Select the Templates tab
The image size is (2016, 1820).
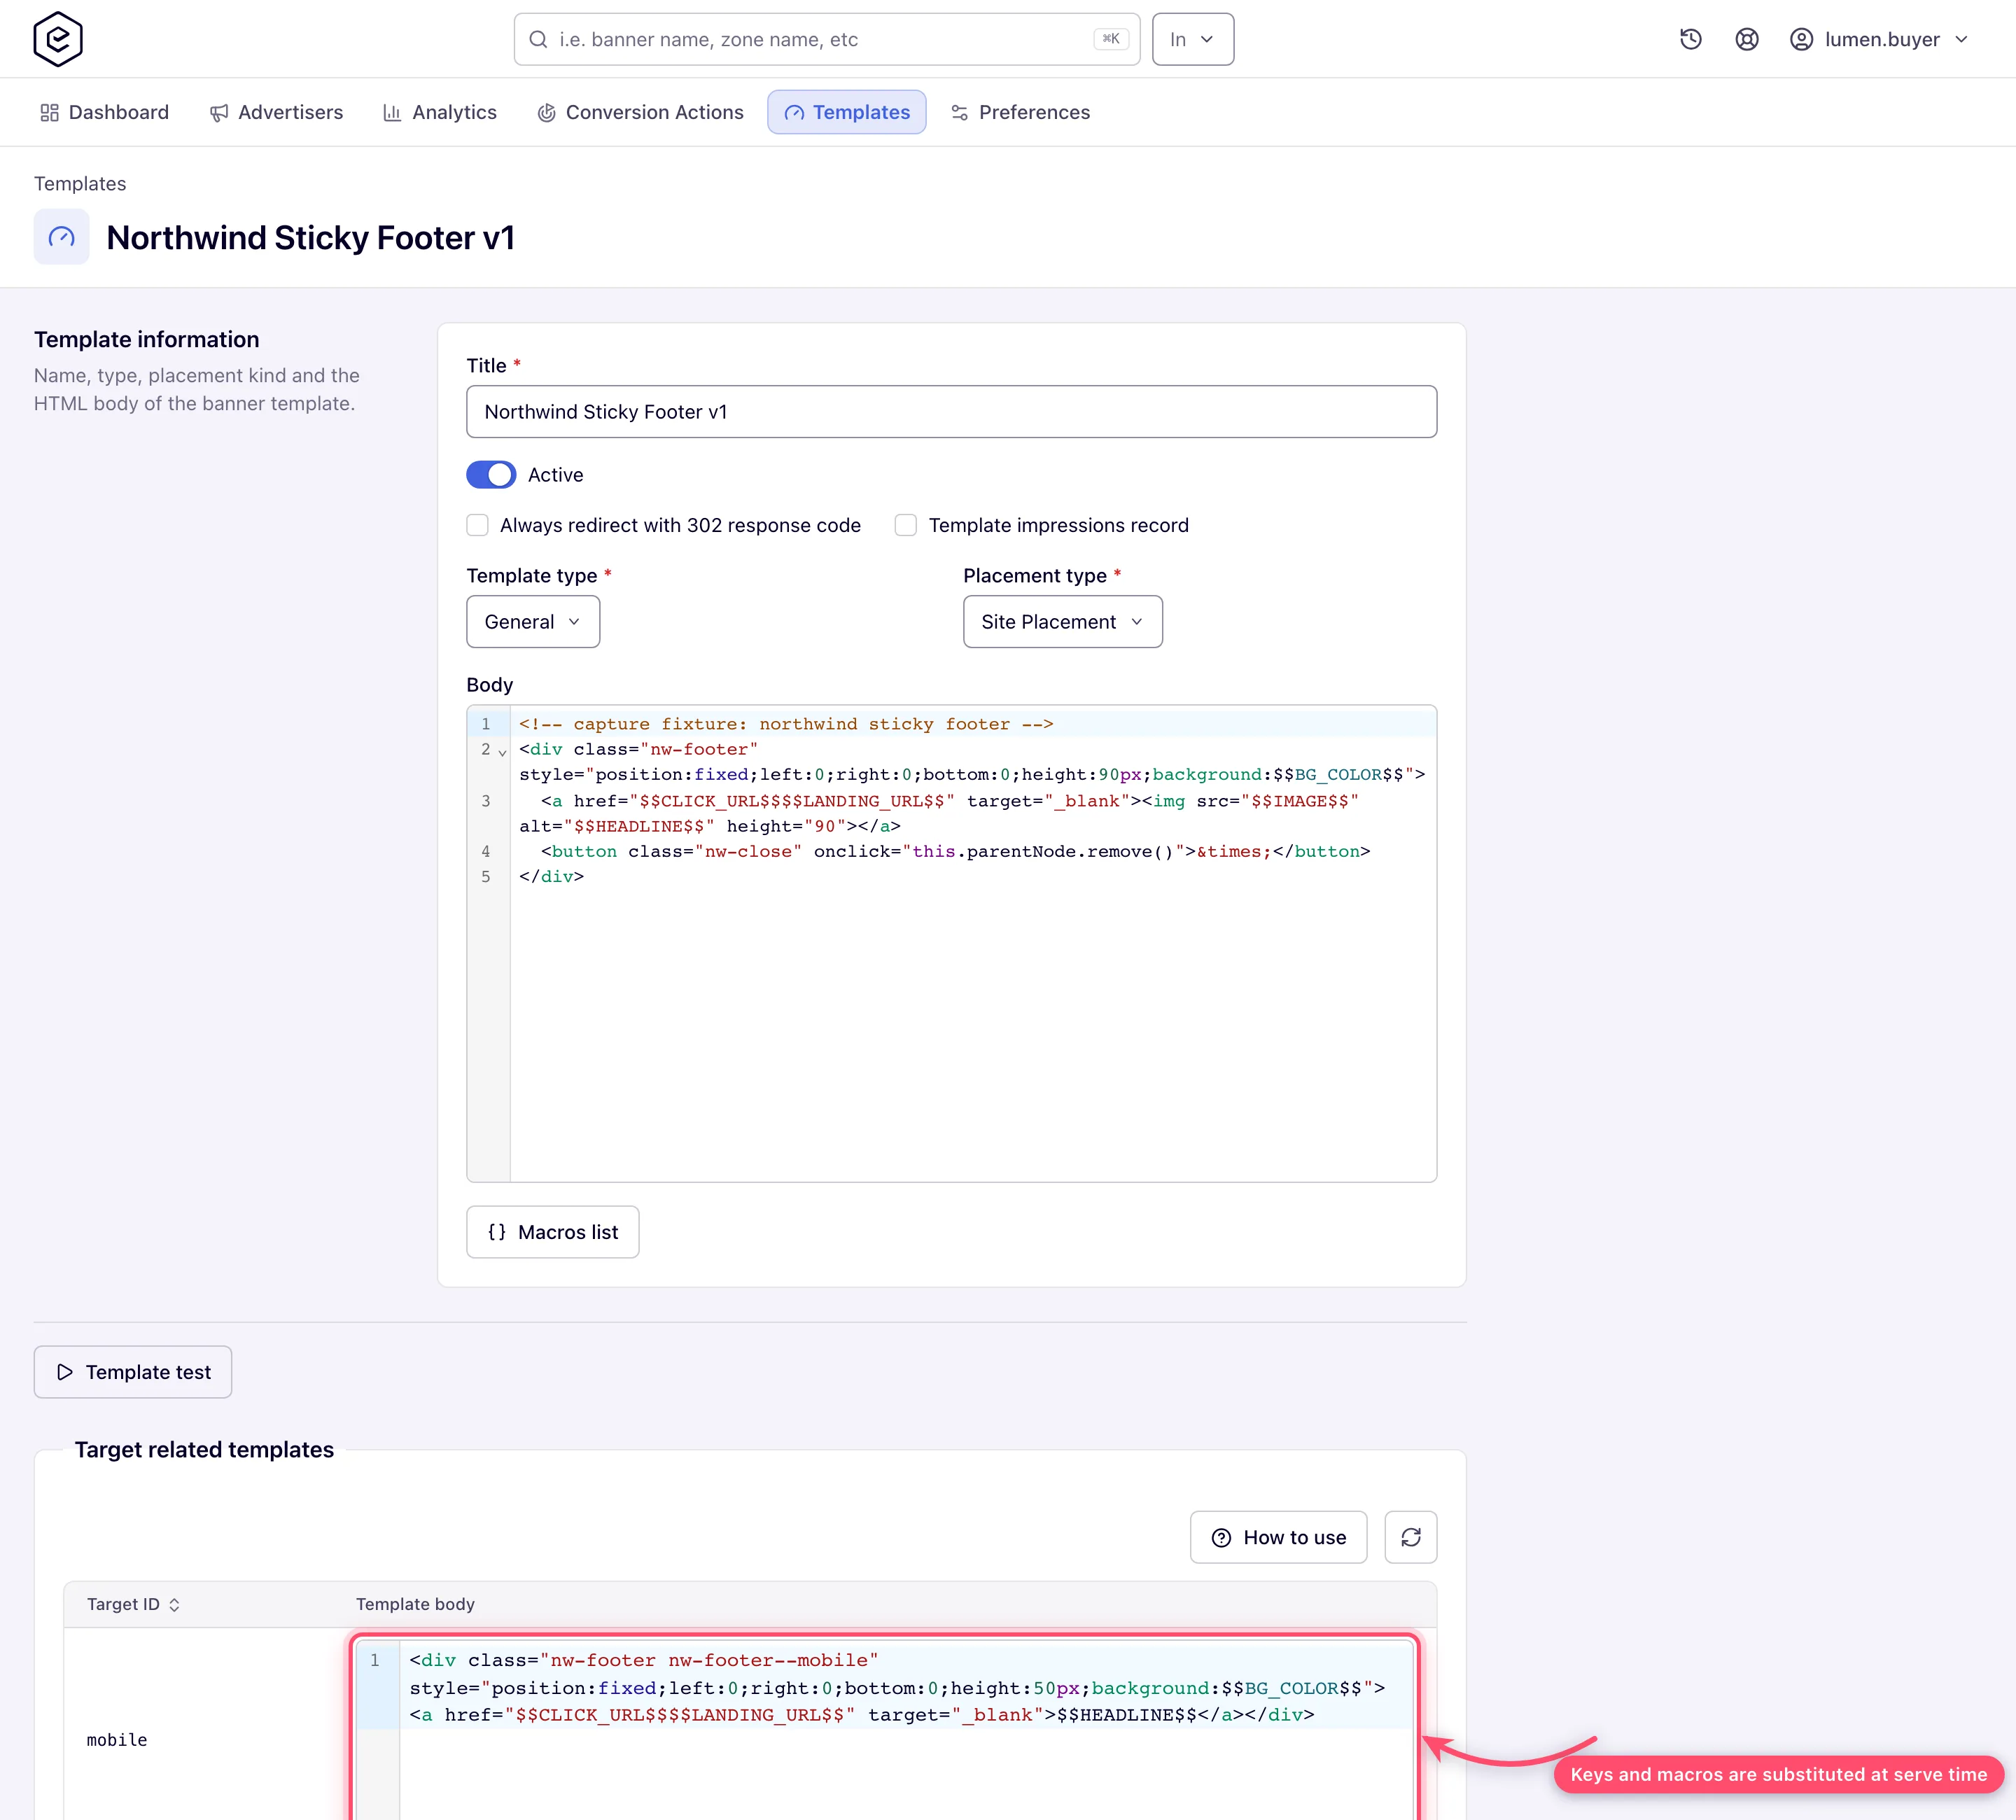847,112
